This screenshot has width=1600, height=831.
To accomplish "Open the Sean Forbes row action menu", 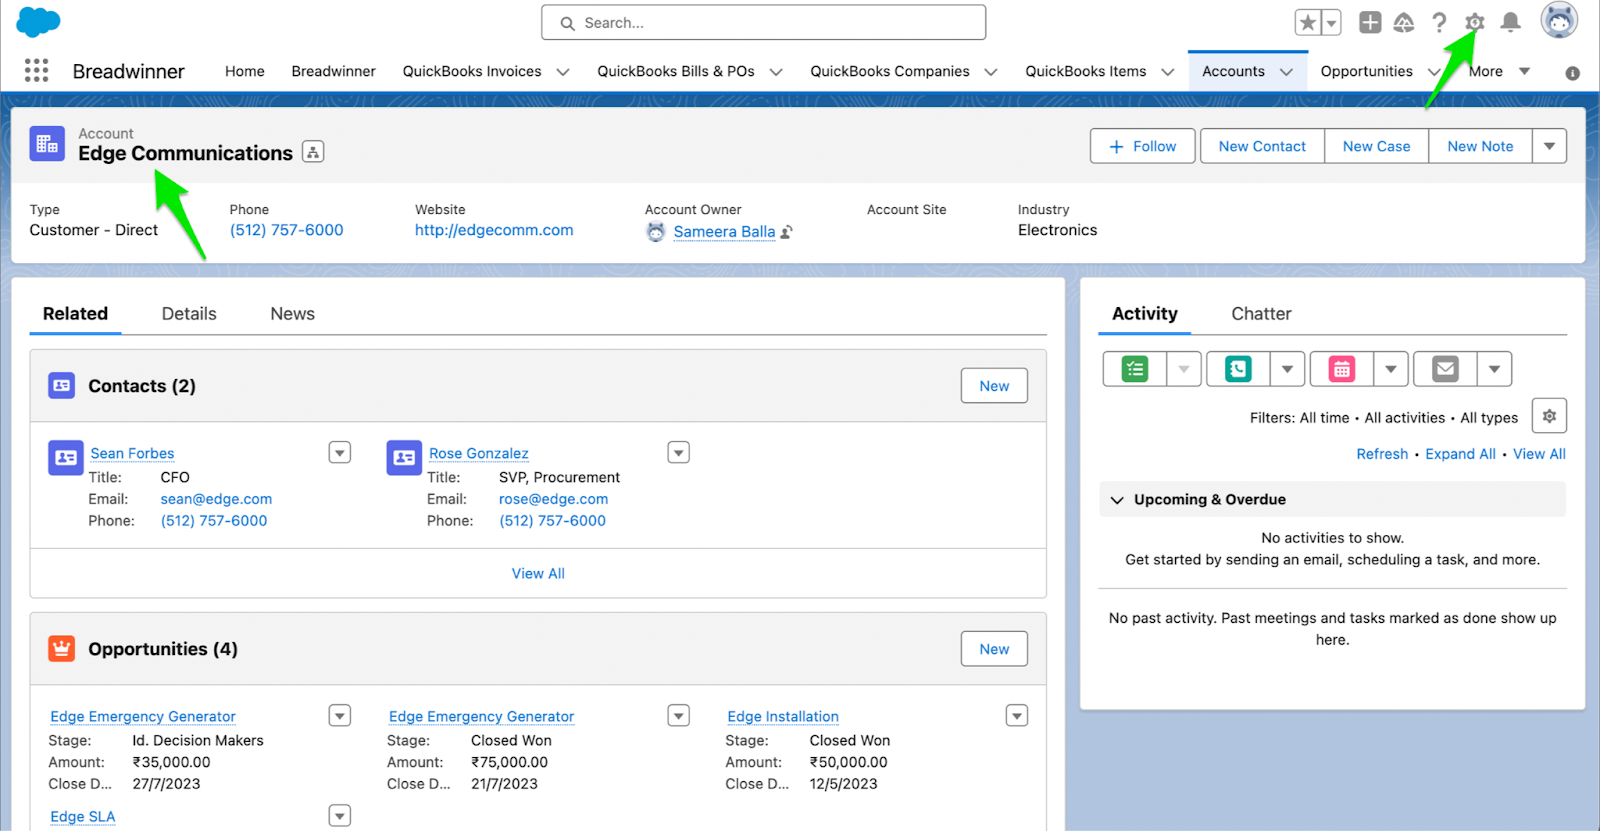I will pos(340,452).
